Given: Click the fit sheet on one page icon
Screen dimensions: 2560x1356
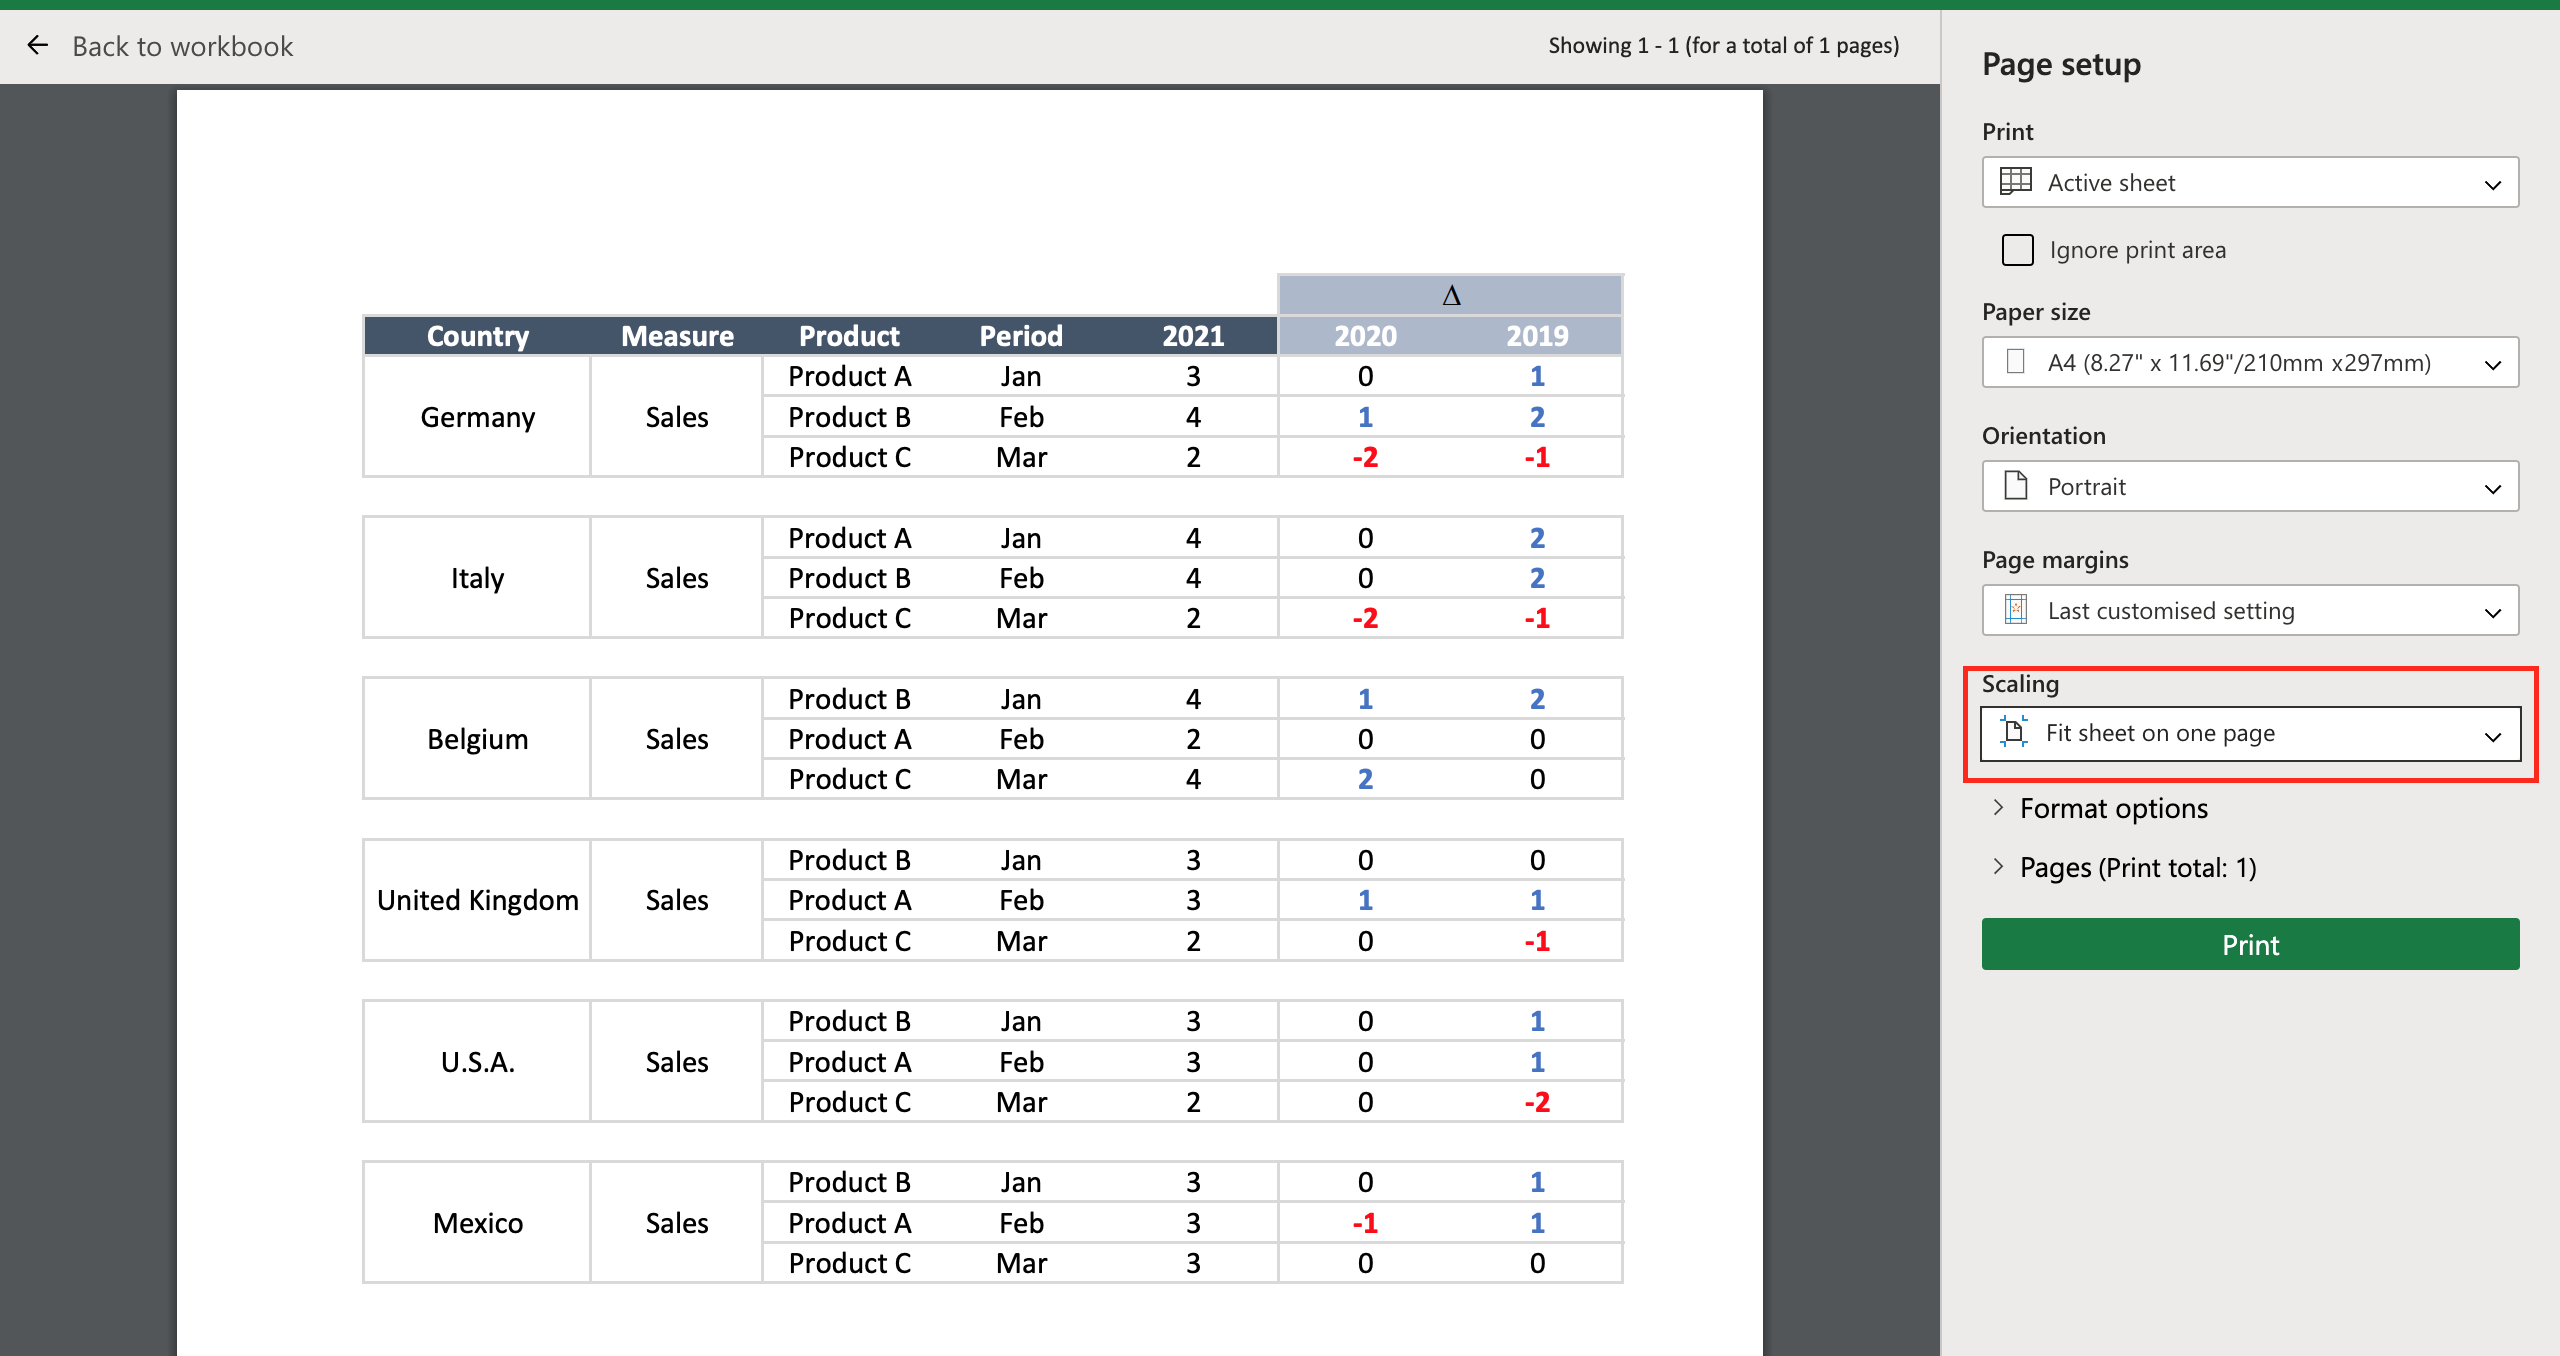Looking at the screenshot, I should click(2018, 731).
